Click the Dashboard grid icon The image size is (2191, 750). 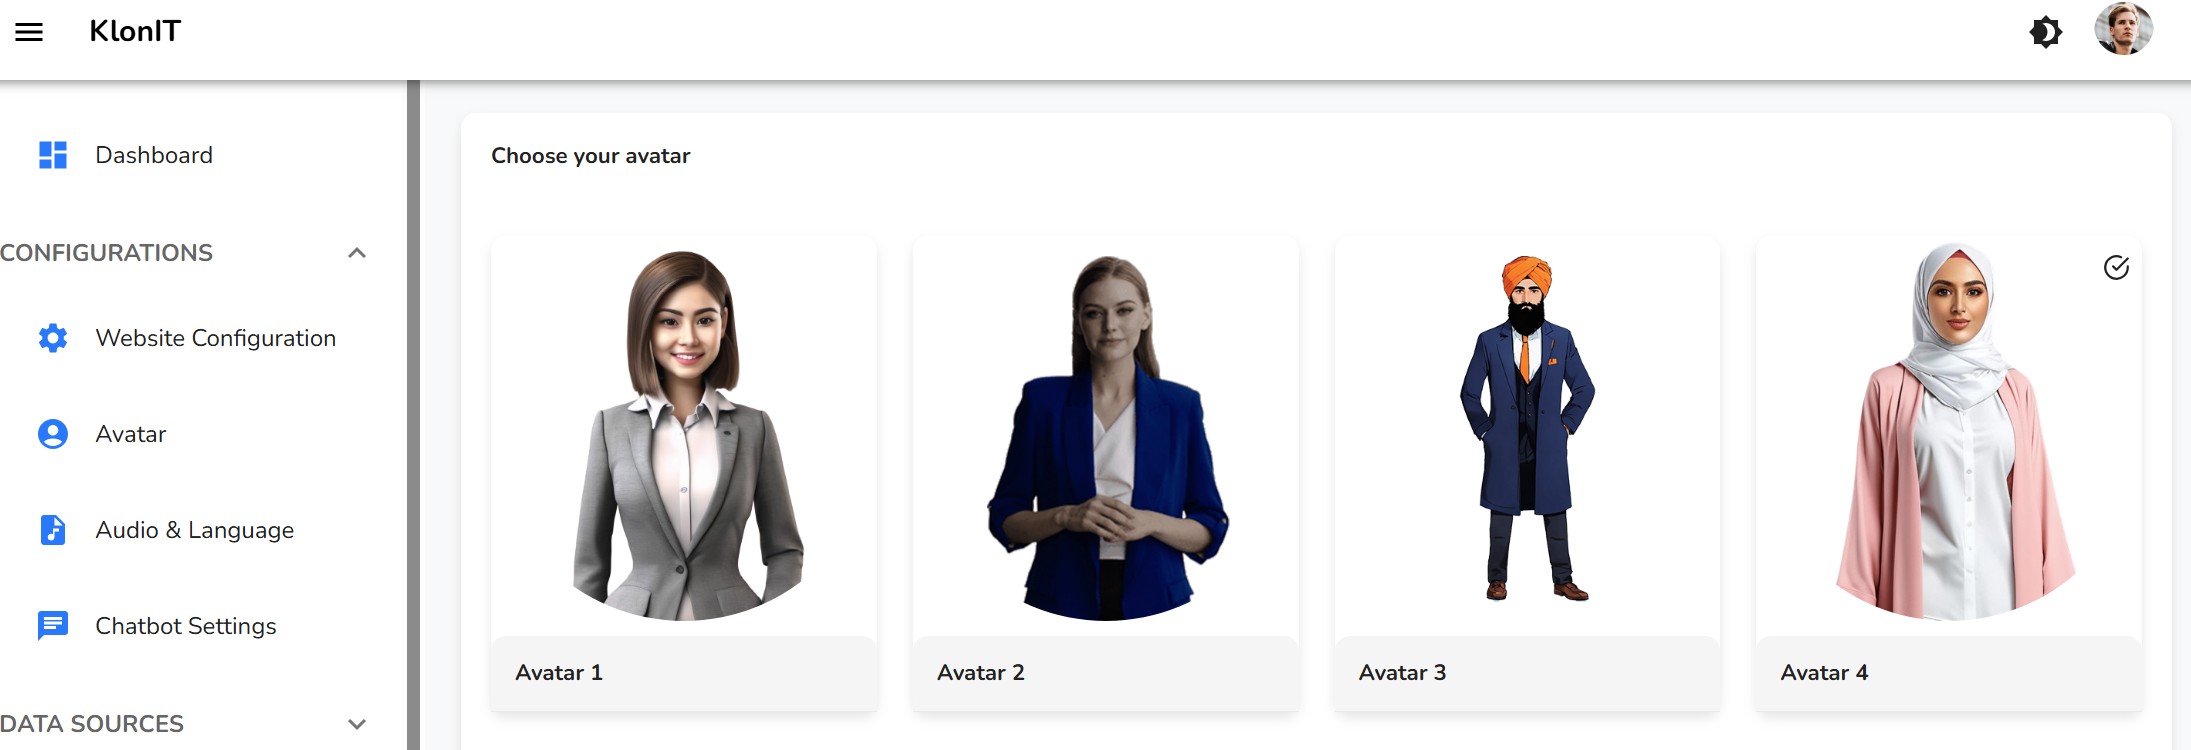pyautogui.click(x=53, y=155)
